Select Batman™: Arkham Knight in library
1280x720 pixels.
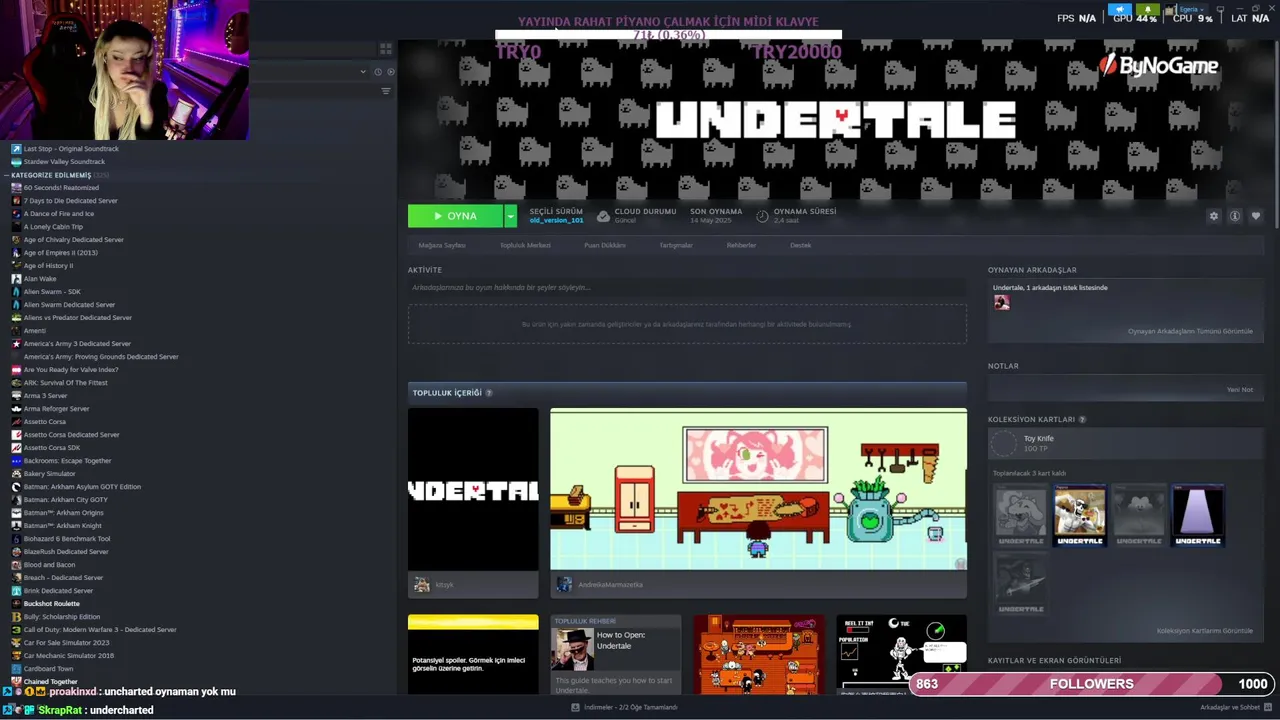(63, 526)
